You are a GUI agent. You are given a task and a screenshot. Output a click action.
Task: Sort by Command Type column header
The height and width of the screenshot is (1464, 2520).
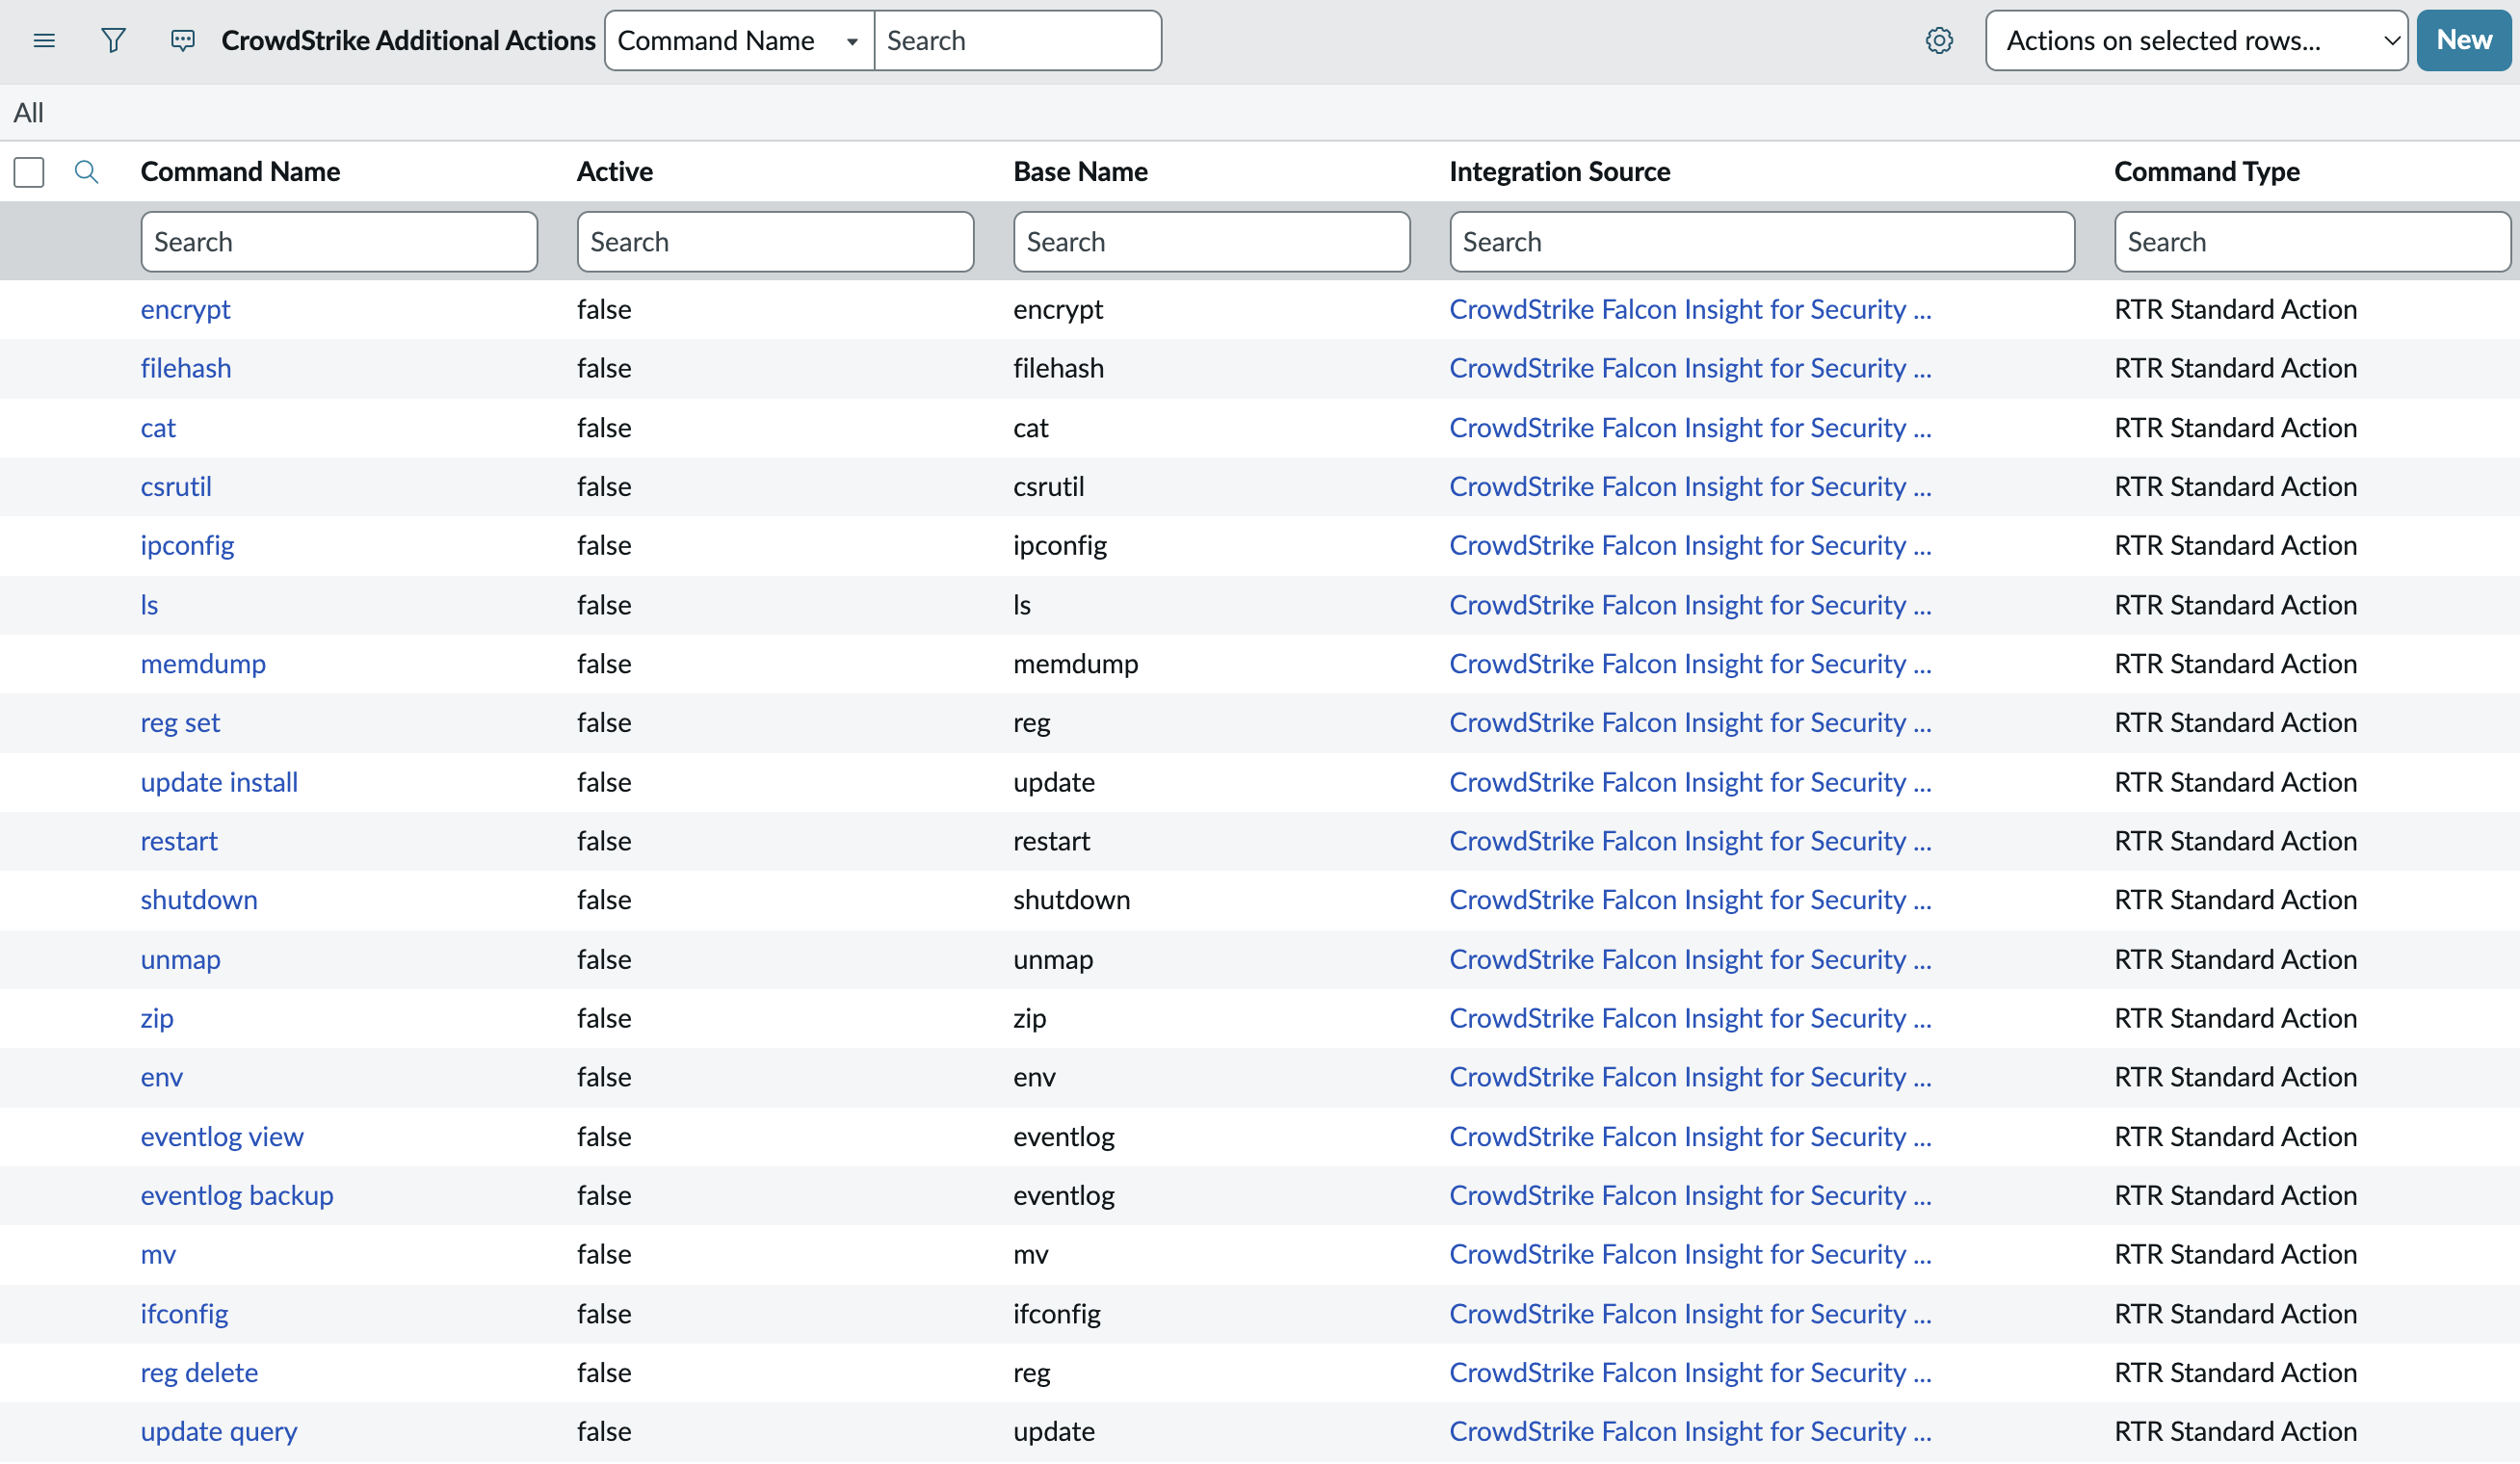[x=2206, y=172]
